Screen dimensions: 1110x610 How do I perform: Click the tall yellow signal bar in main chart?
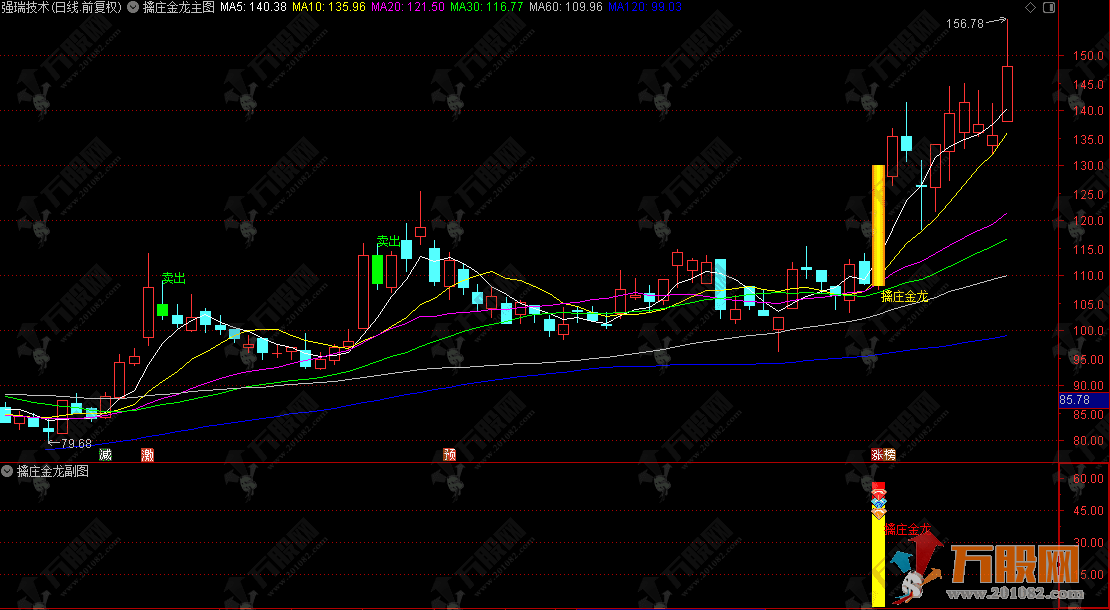pyautogui.click(x=878, y=226)
